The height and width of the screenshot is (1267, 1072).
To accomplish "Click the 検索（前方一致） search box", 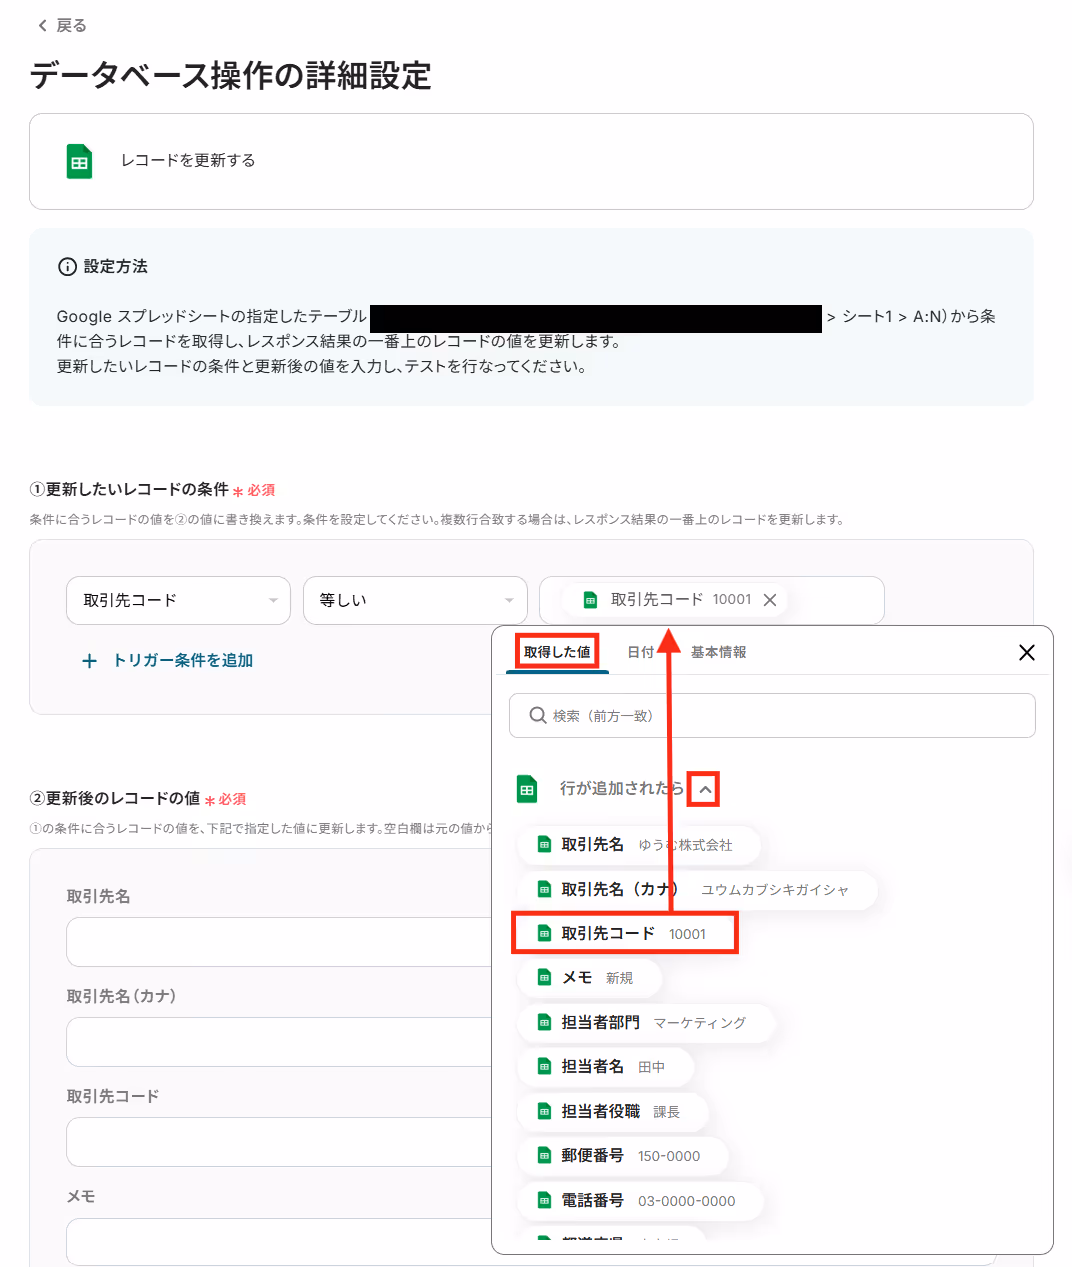I will pyautogui.click(x=772, y=715).
